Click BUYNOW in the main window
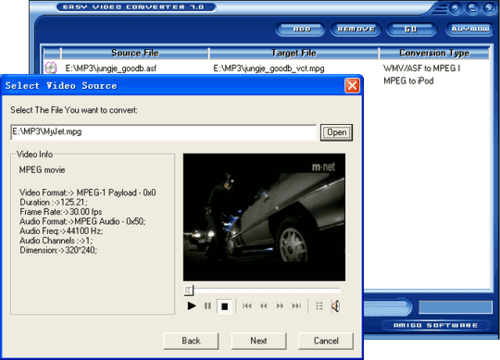Viewport: 500px width, 360px height. coord(470,29)
